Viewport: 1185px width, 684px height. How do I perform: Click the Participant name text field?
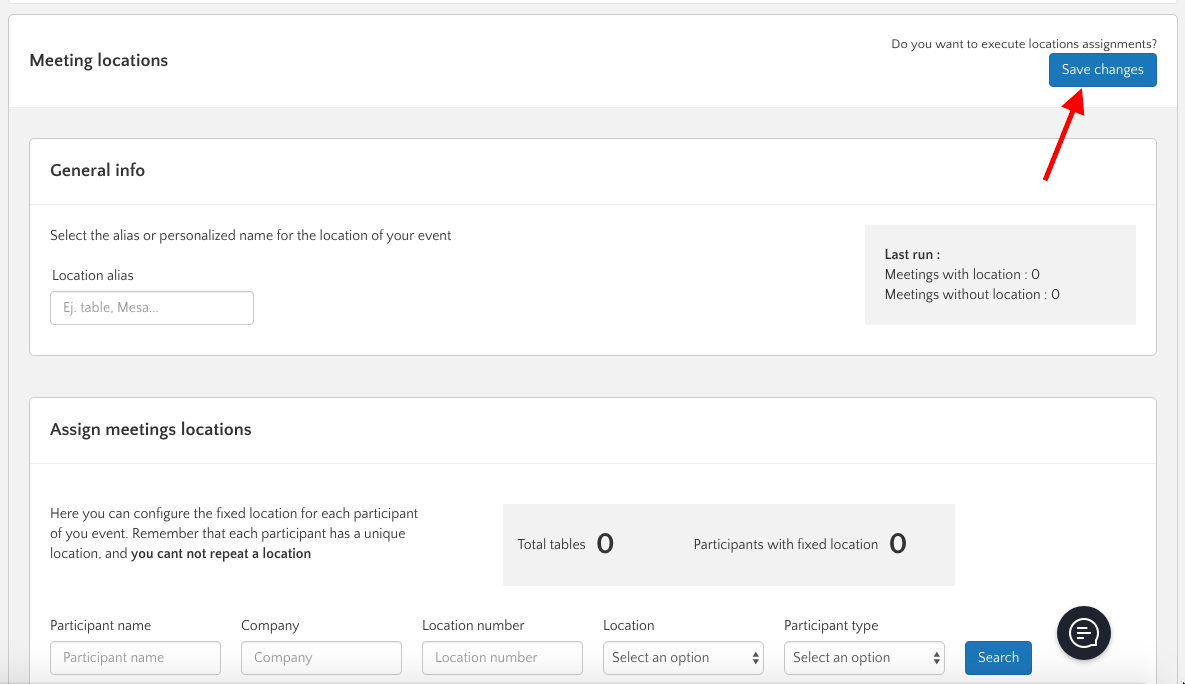click(x=135, y=658)
